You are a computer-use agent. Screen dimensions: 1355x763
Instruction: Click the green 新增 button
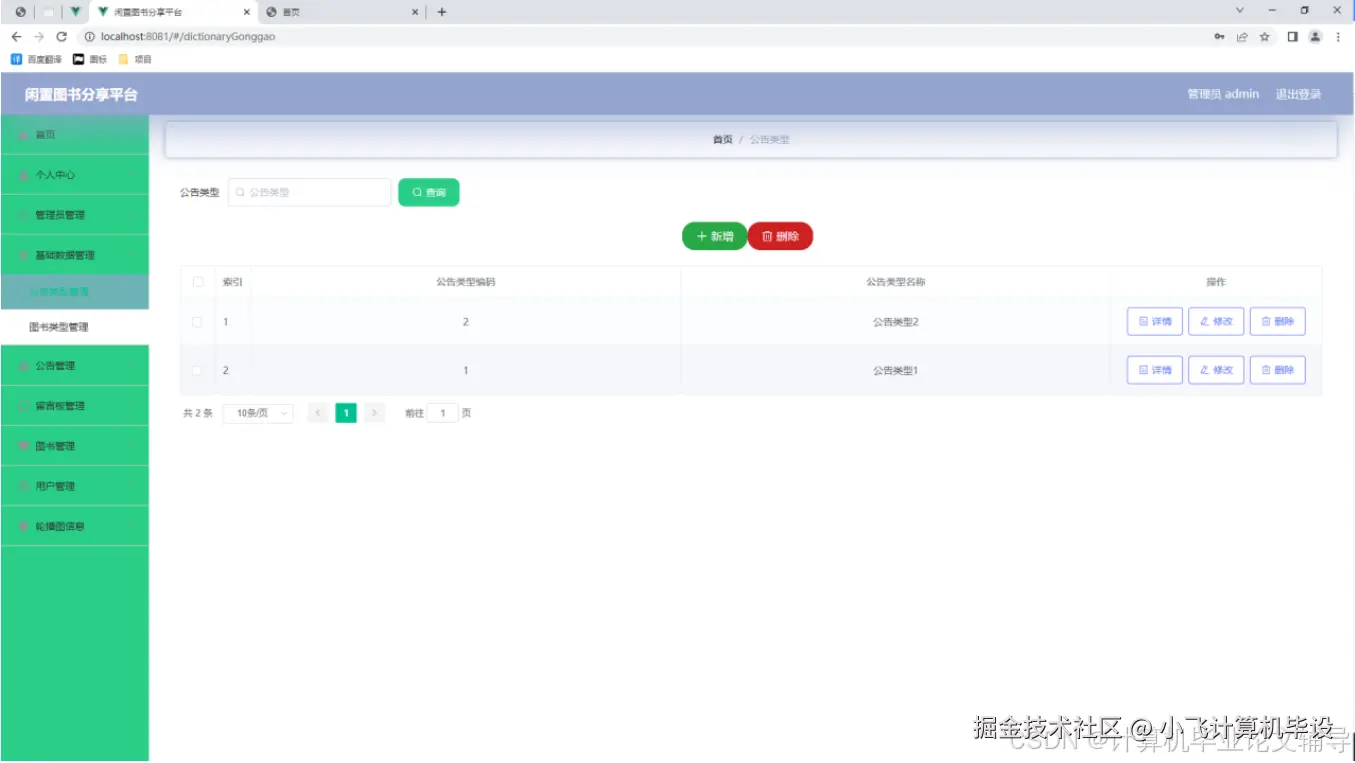(714, 236)
